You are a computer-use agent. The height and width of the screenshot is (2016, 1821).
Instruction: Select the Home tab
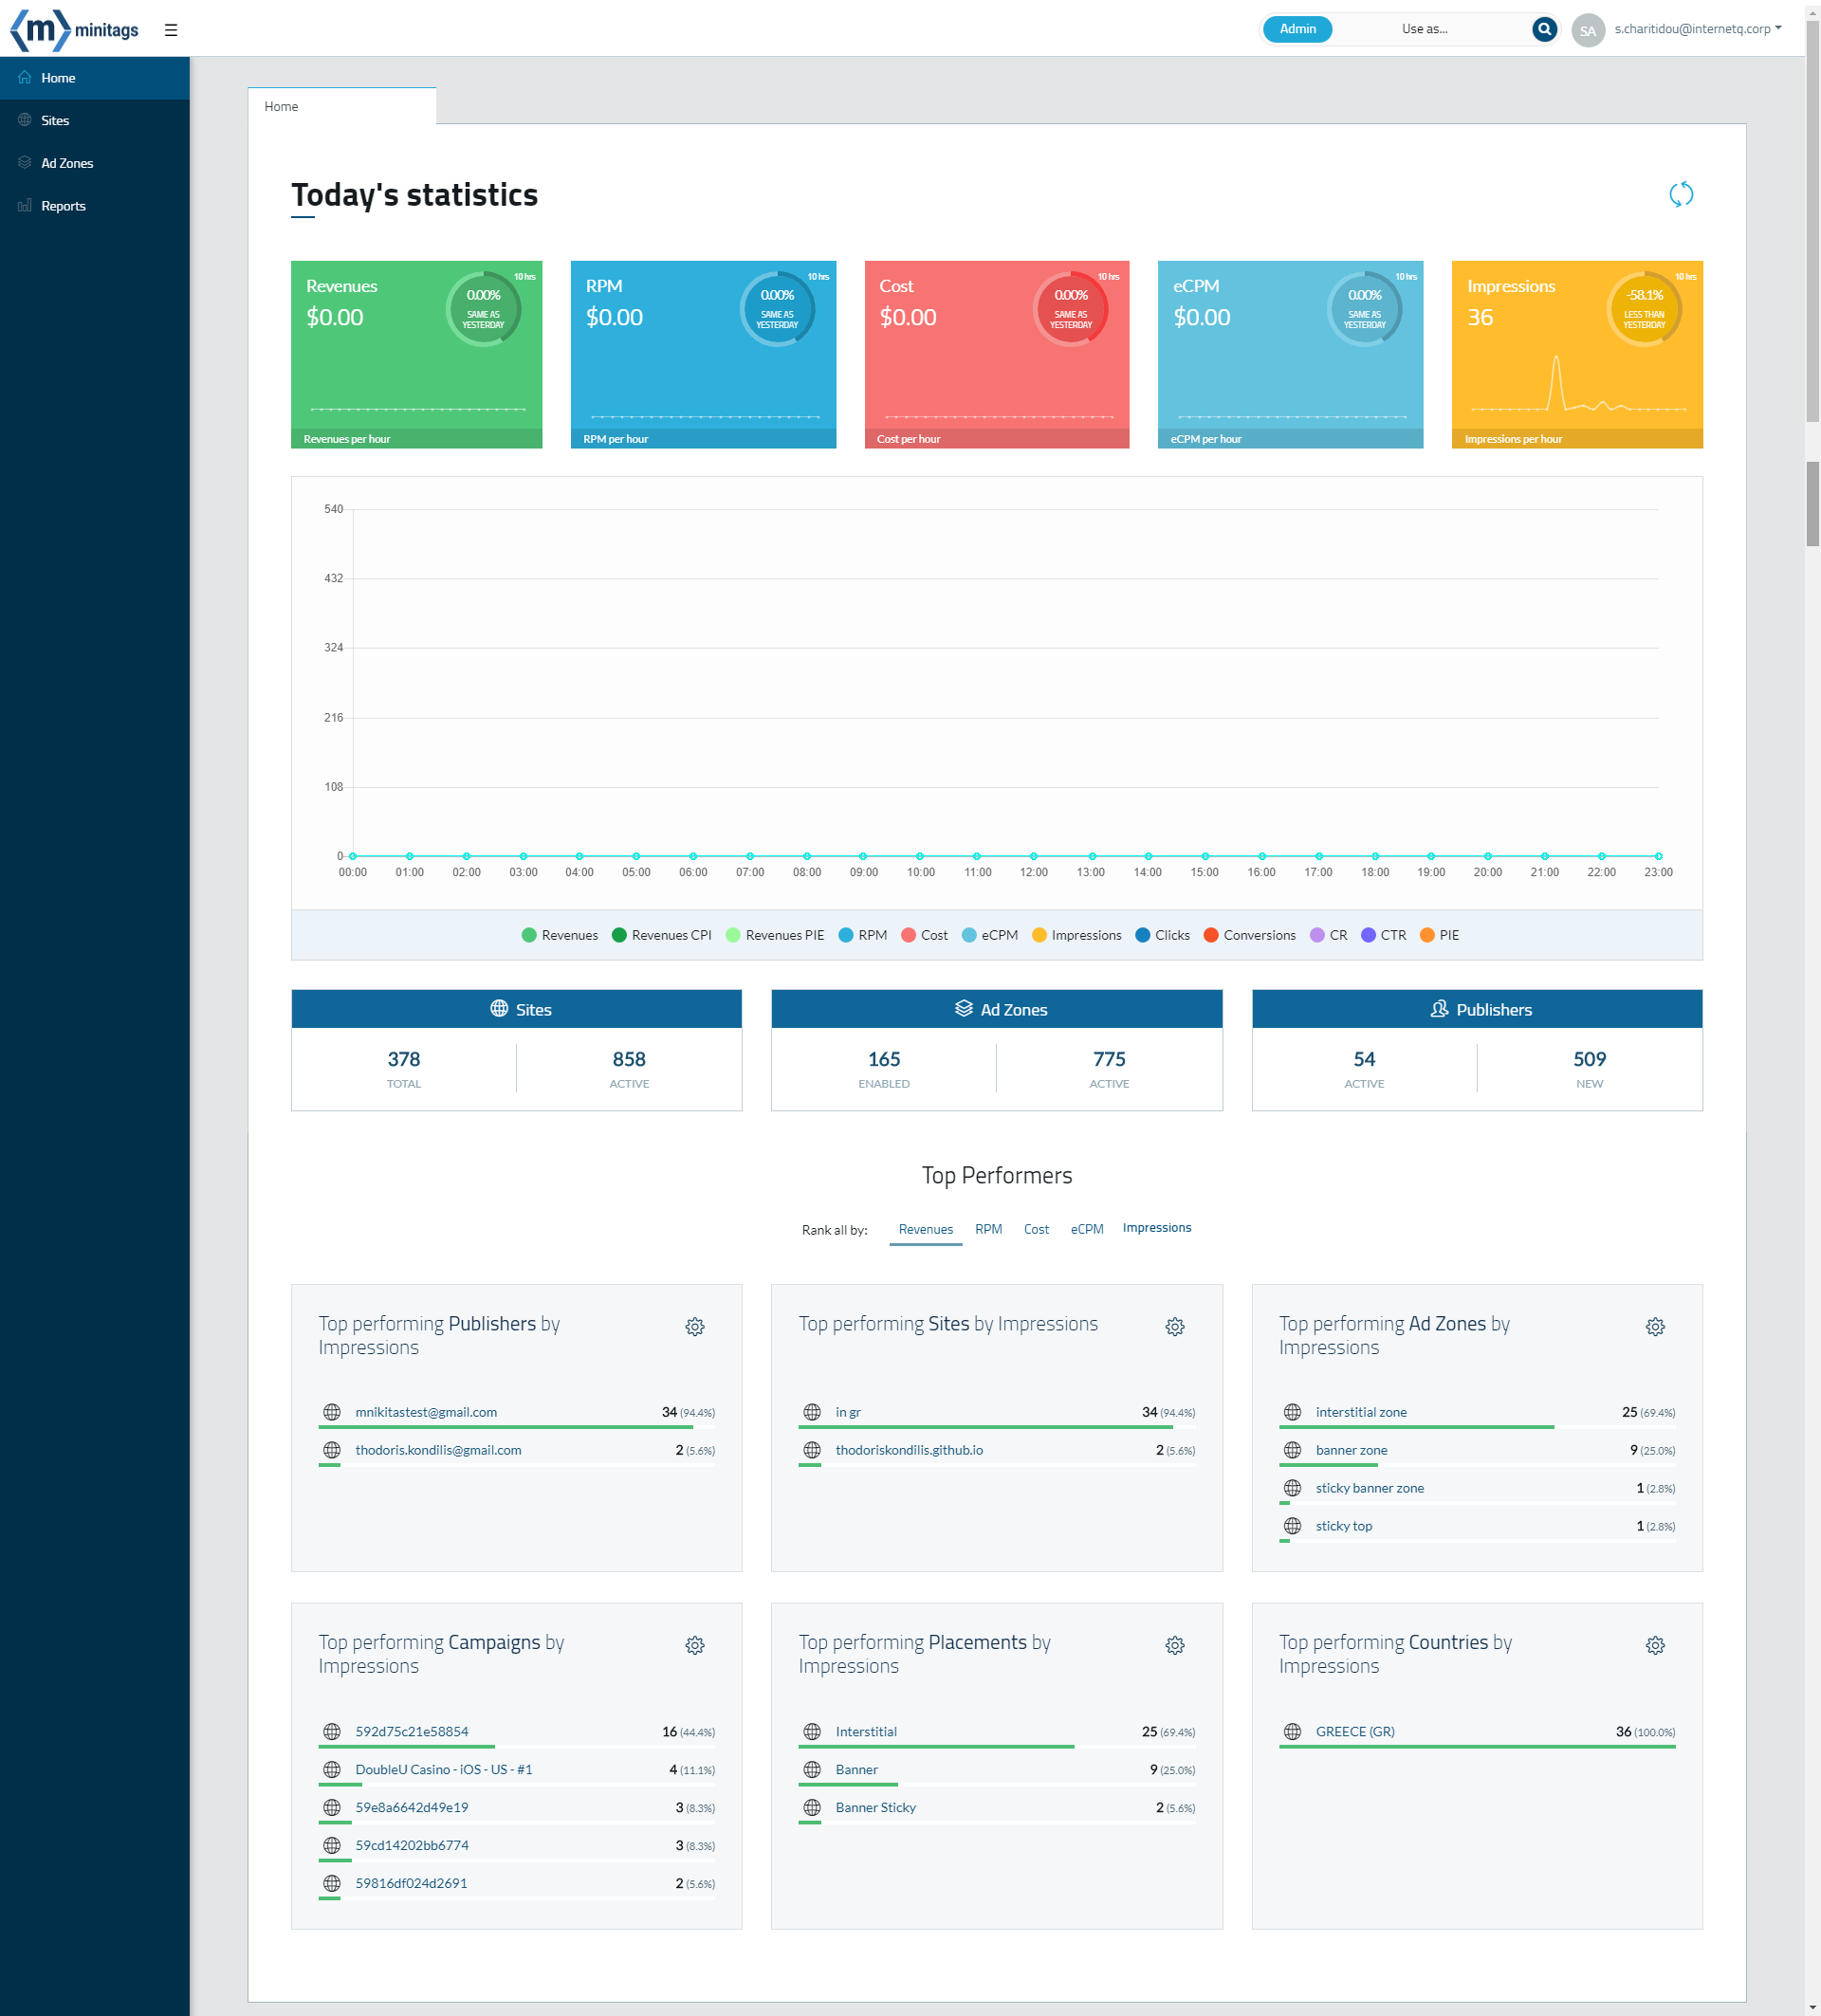pos(281,106)
